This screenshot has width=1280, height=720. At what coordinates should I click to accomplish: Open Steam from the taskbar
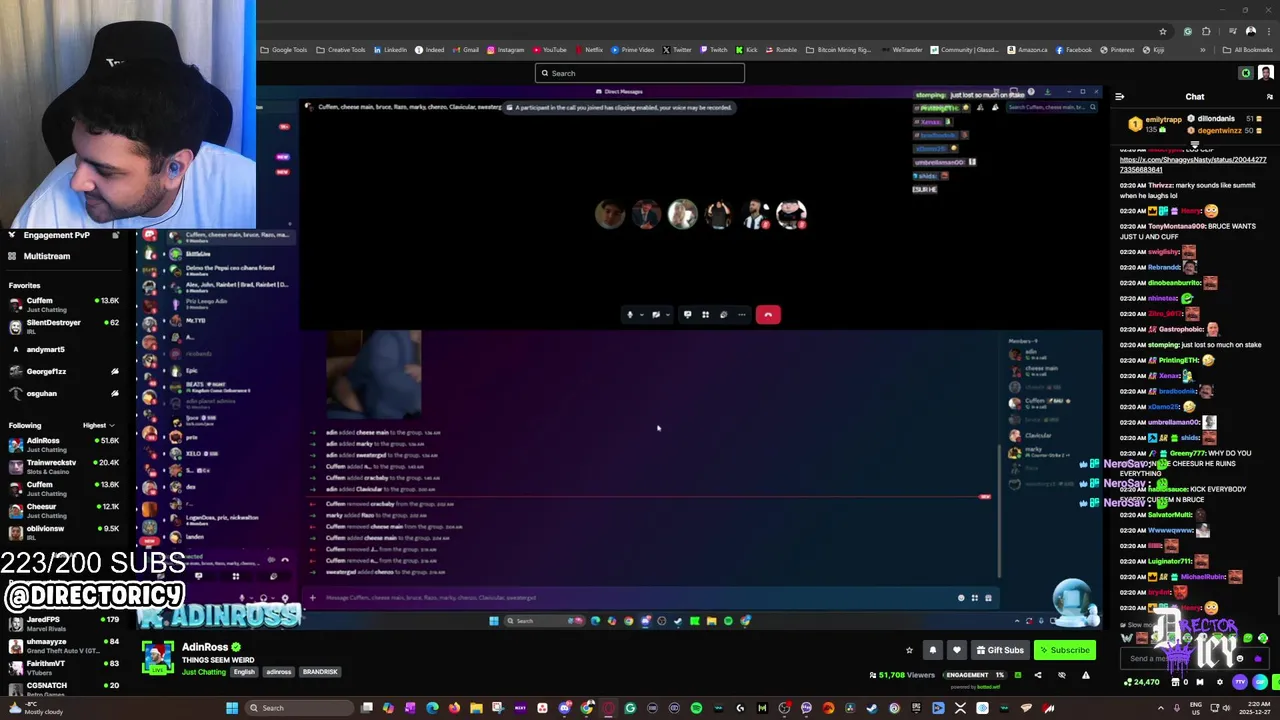click(x=872, y=708)
